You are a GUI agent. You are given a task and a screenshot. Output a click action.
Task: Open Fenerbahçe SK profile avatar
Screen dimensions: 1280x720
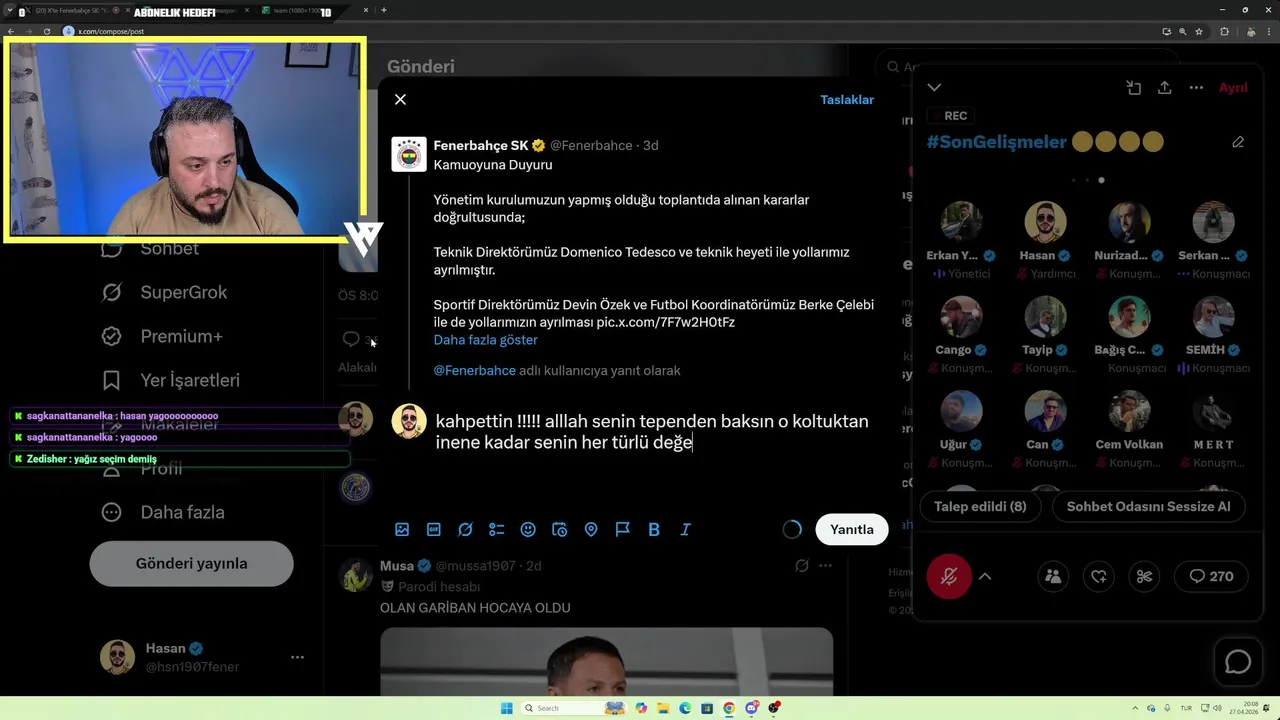point(408,154)
